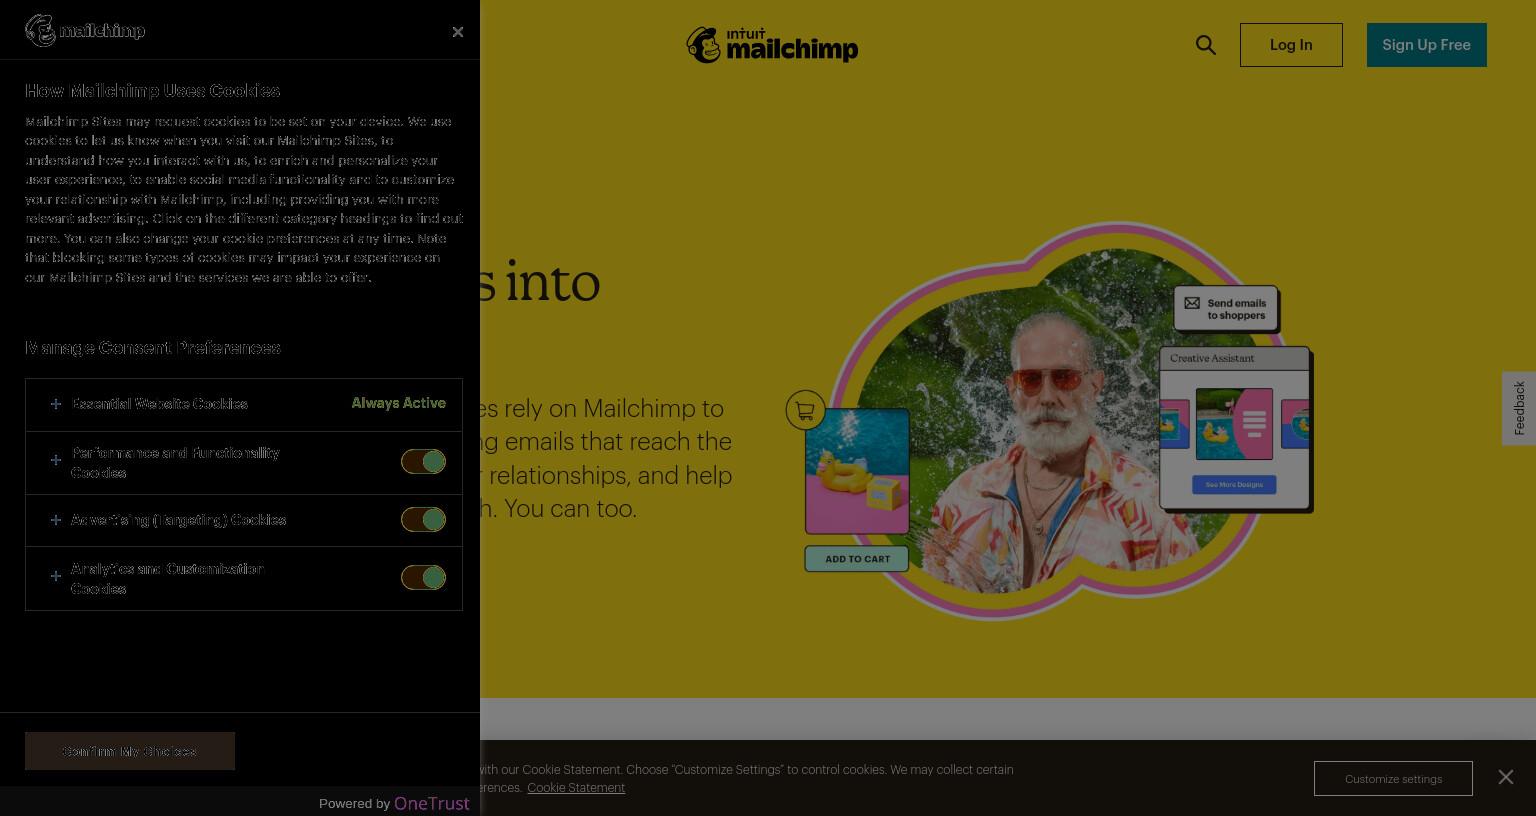Click the Send emails to shoppers card
The width and height of the screenshot is (1536, 816).
(x=1226, y=309)
